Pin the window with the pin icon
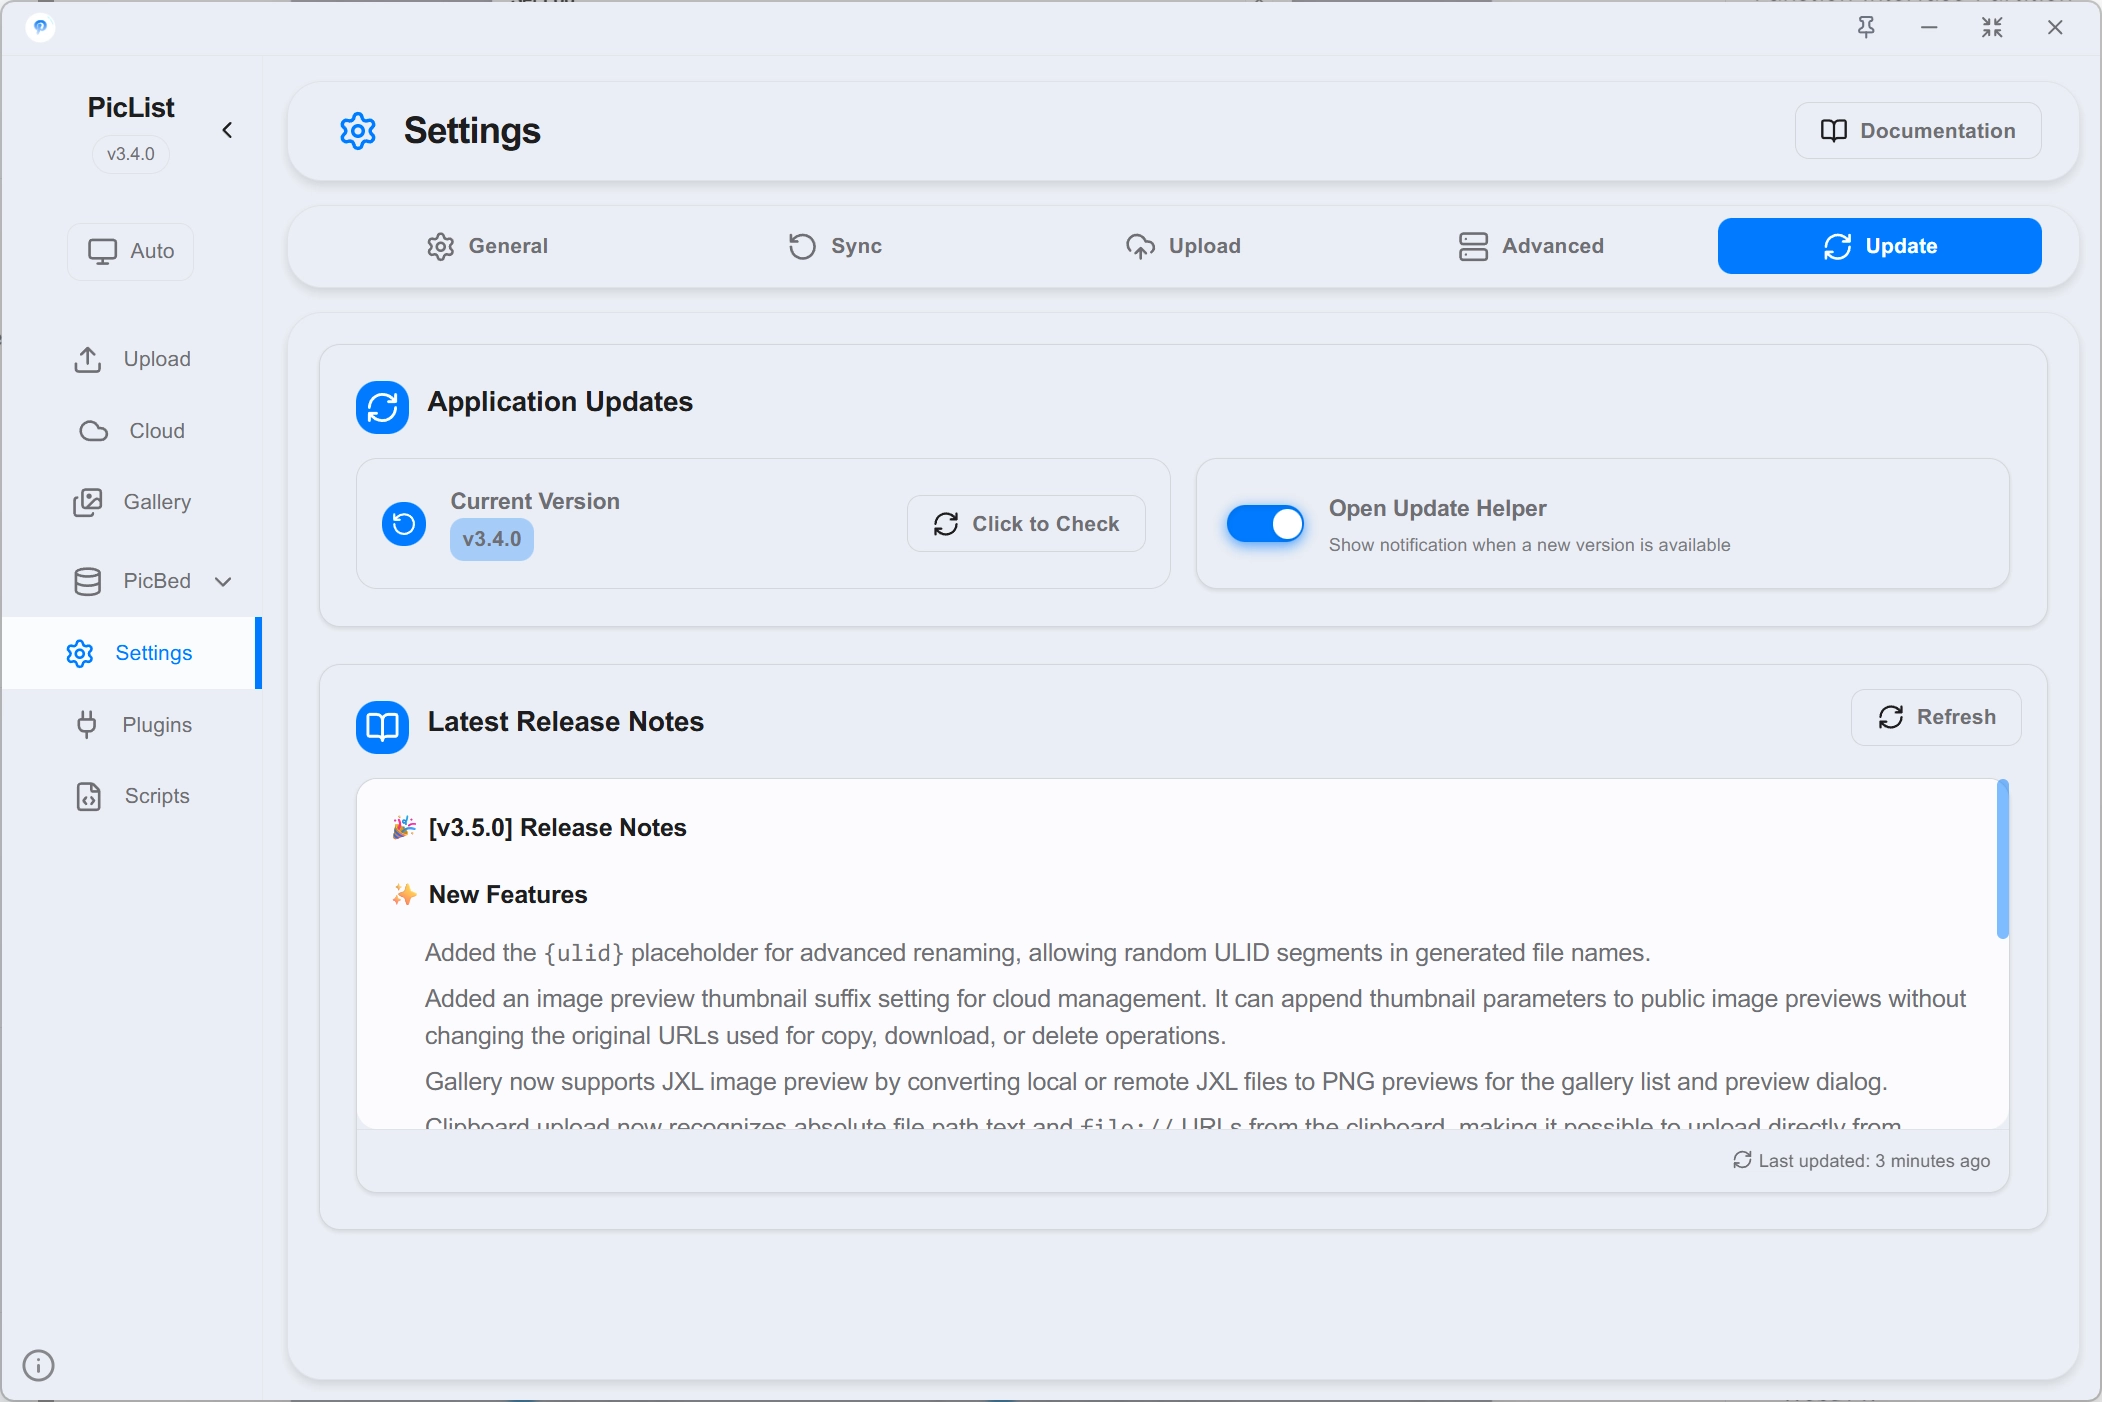This screenshot has height=1402, width=2102. coord(1866,28)
